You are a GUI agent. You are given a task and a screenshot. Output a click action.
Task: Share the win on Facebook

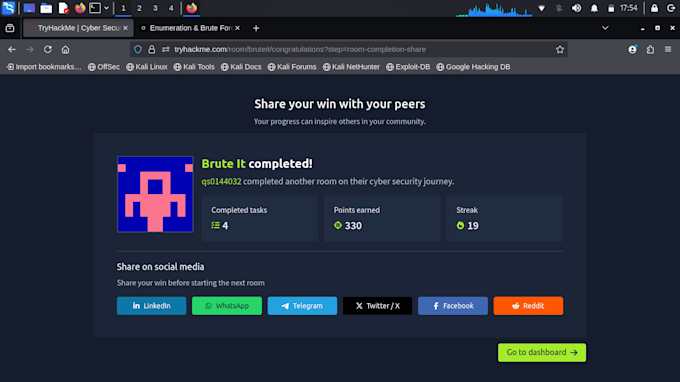[453, 306]
